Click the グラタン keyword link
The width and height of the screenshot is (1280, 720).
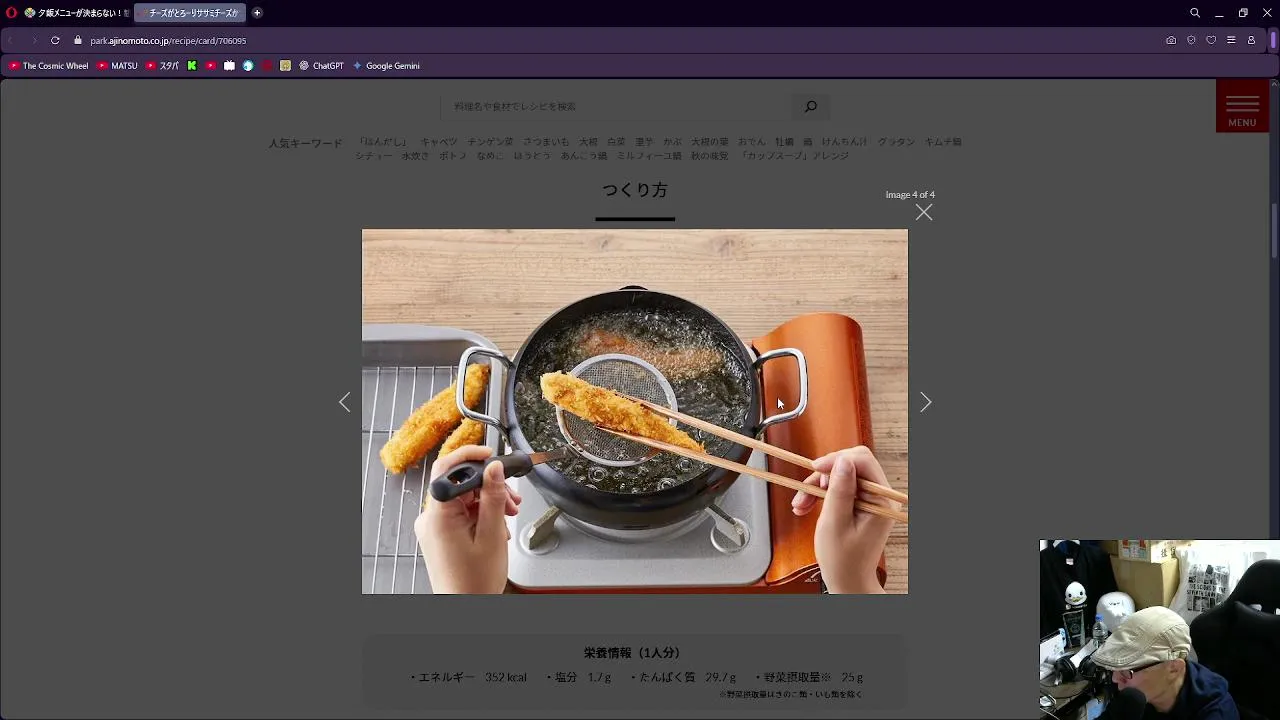[896, 142]
